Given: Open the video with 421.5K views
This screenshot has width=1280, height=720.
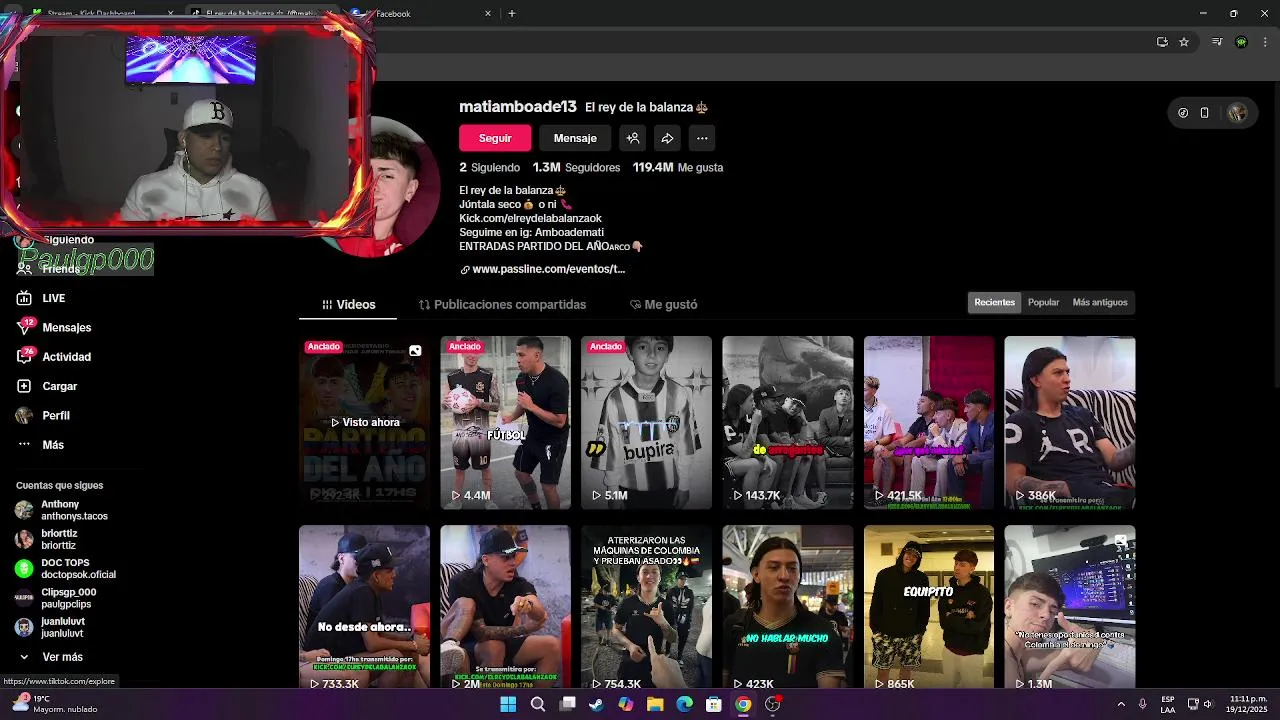Looking at the screenshot, I should point(929,423).
